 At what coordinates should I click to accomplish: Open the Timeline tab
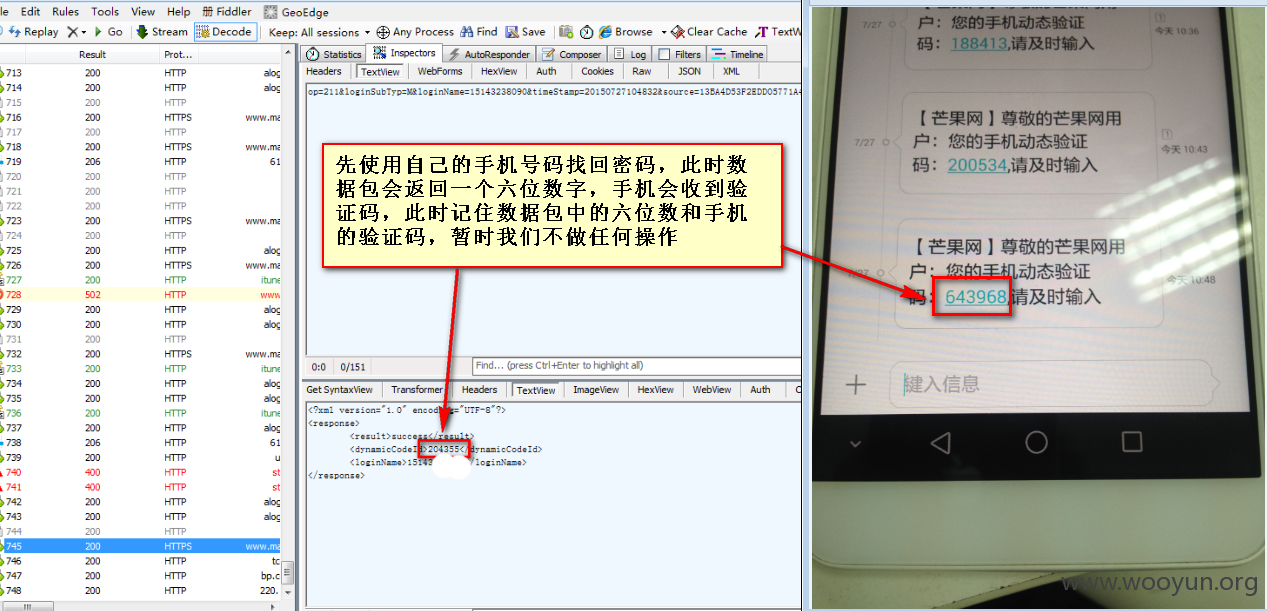coord(738,54)
